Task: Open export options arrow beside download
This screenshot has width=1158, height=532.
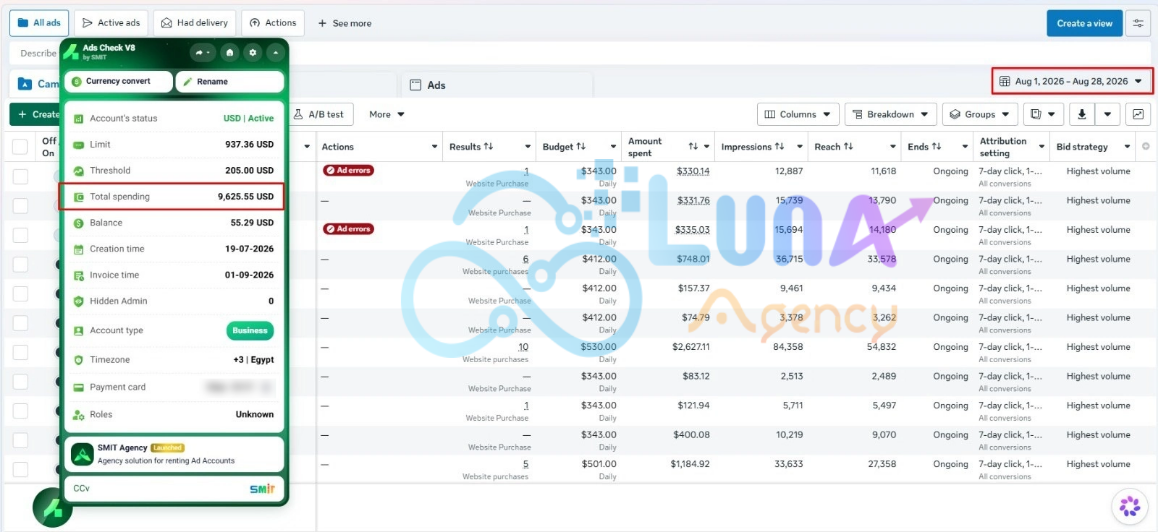Action: pyautogui.click(x=1107, y=115)
